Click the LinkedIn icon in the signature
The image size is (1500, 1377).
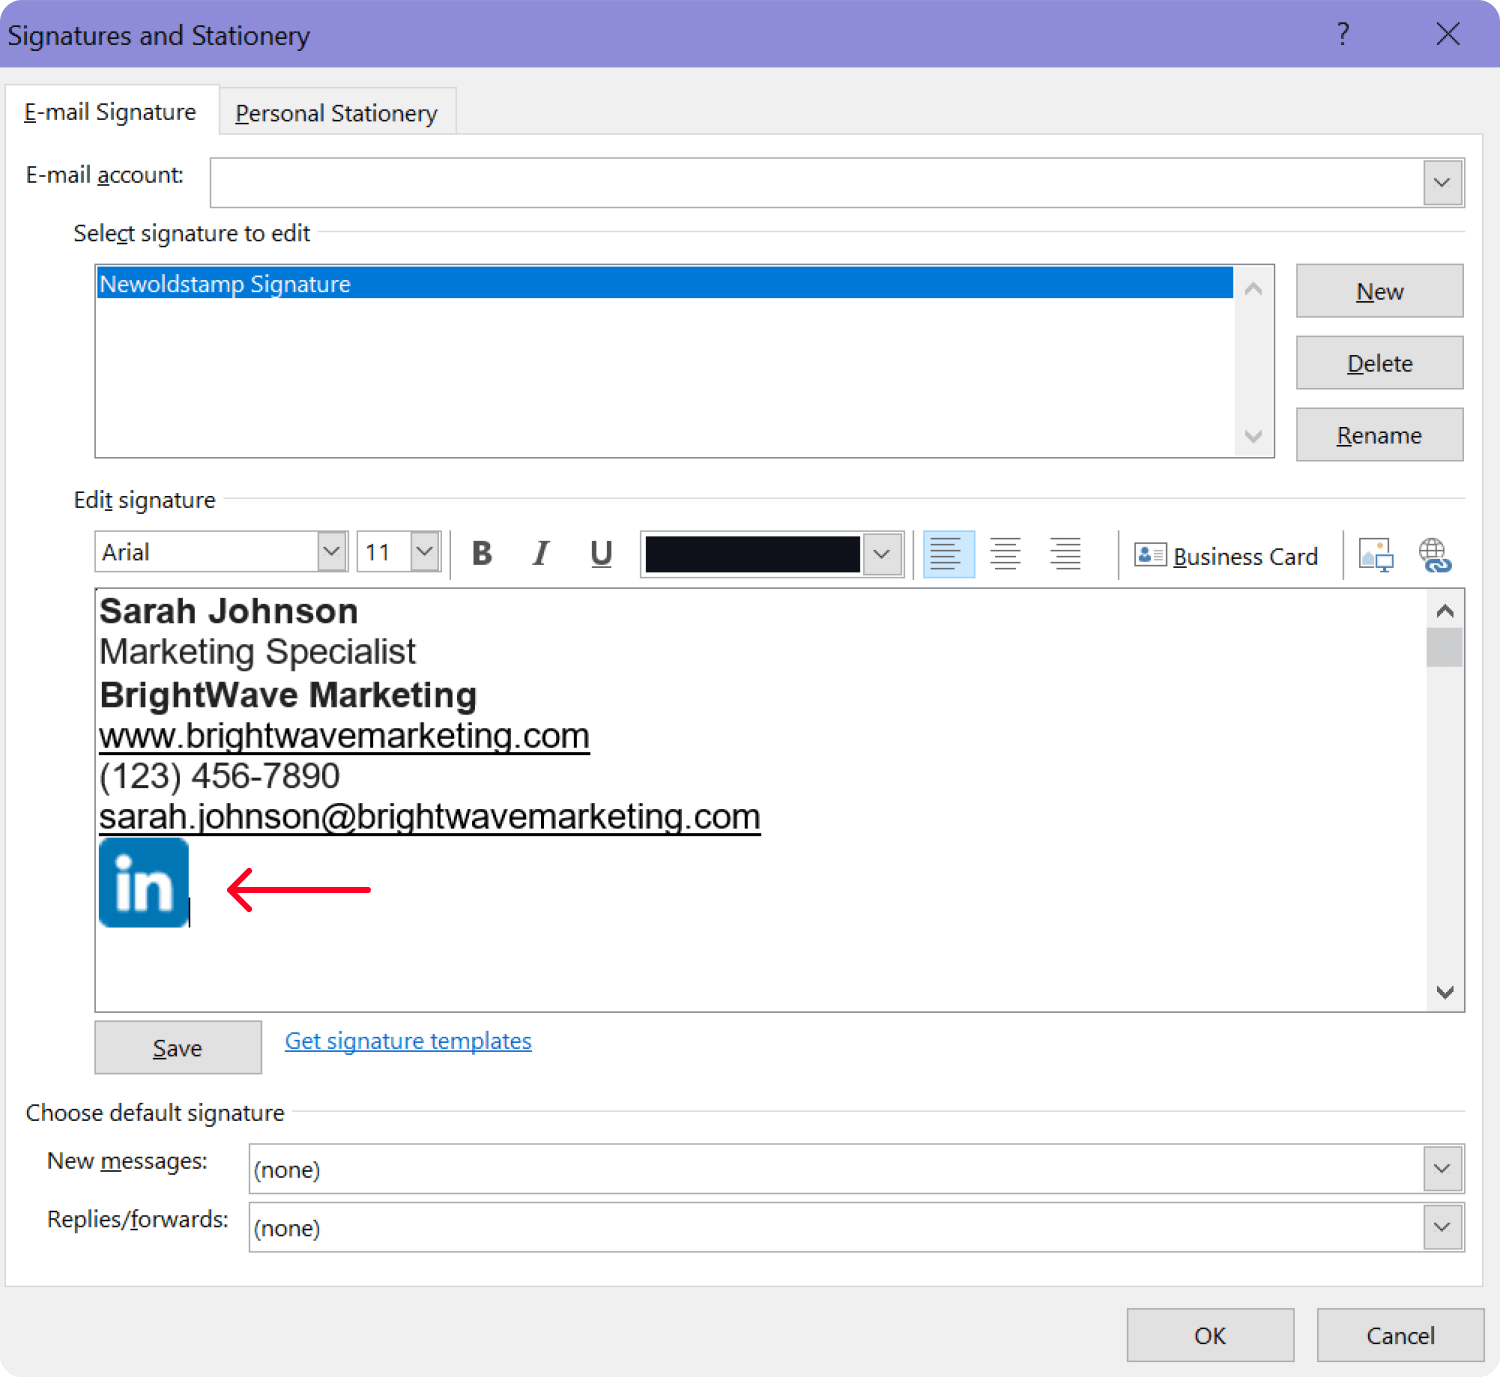143,883
